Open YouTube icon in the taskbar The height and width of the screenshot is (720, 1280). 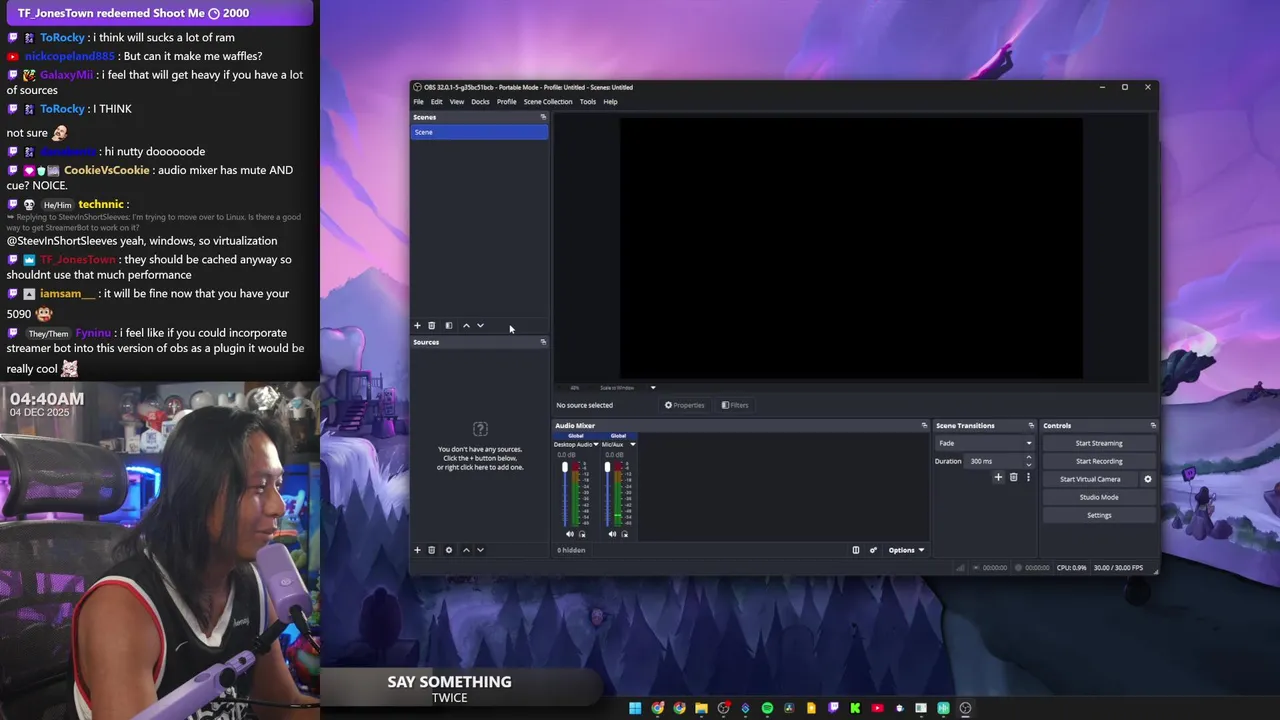click(877, 708)
